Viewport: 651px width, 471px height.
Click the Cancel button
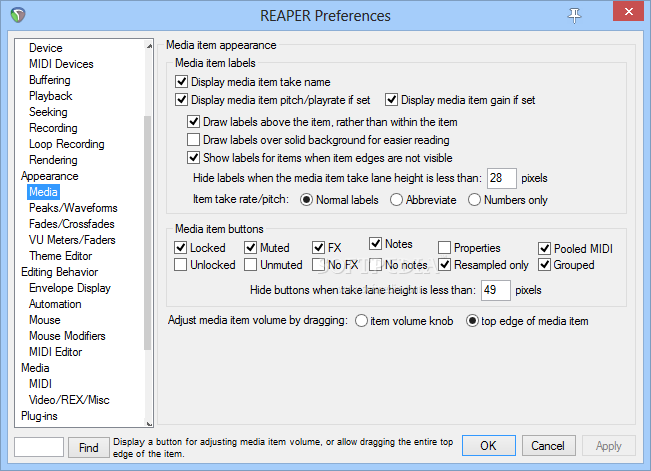click(x=548, y=446)
